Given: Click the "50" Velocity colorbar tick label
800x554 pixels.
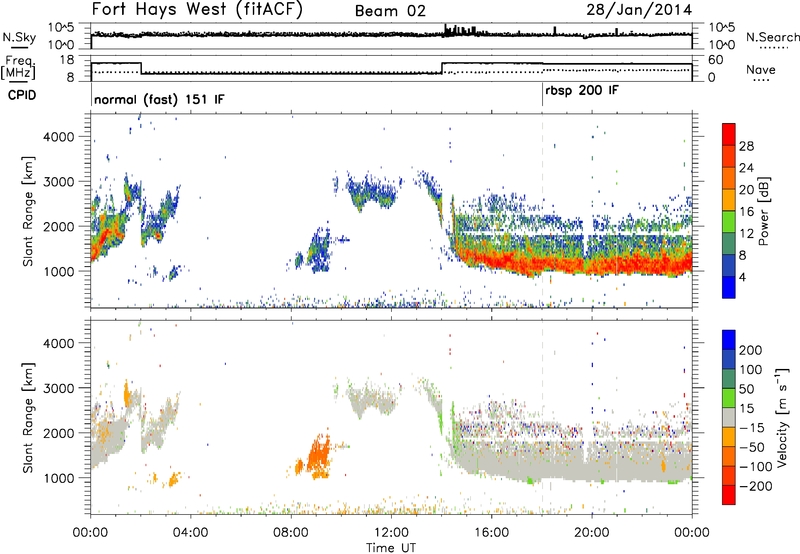Looking at the screenshot, I should [x=746, y=389].
